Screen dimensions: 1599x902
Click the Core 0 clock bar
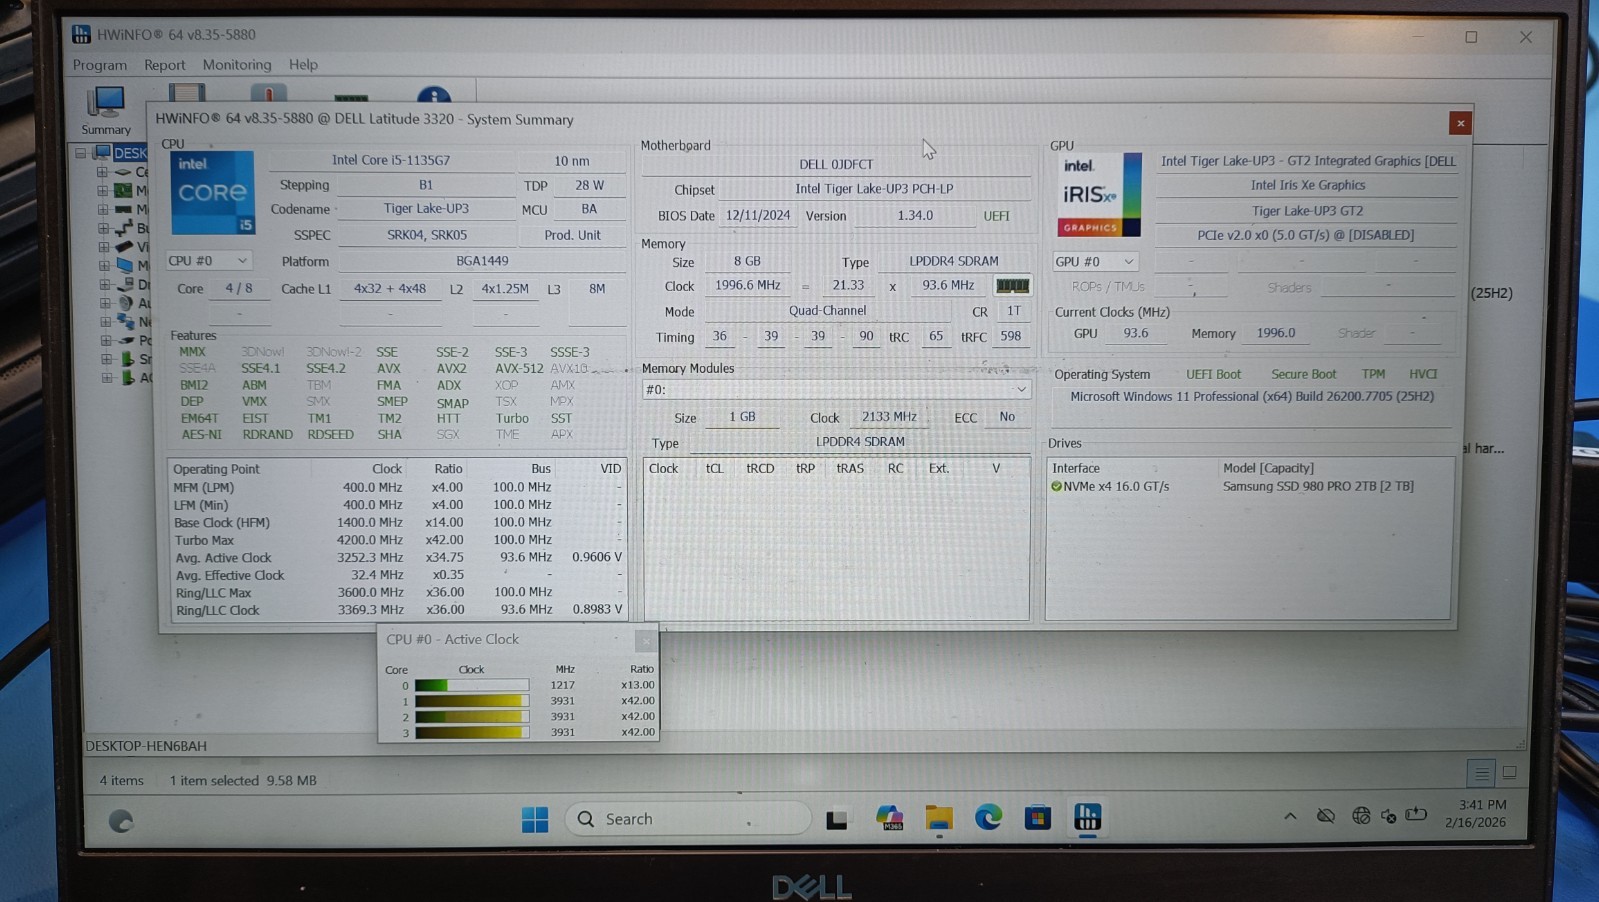471,686
